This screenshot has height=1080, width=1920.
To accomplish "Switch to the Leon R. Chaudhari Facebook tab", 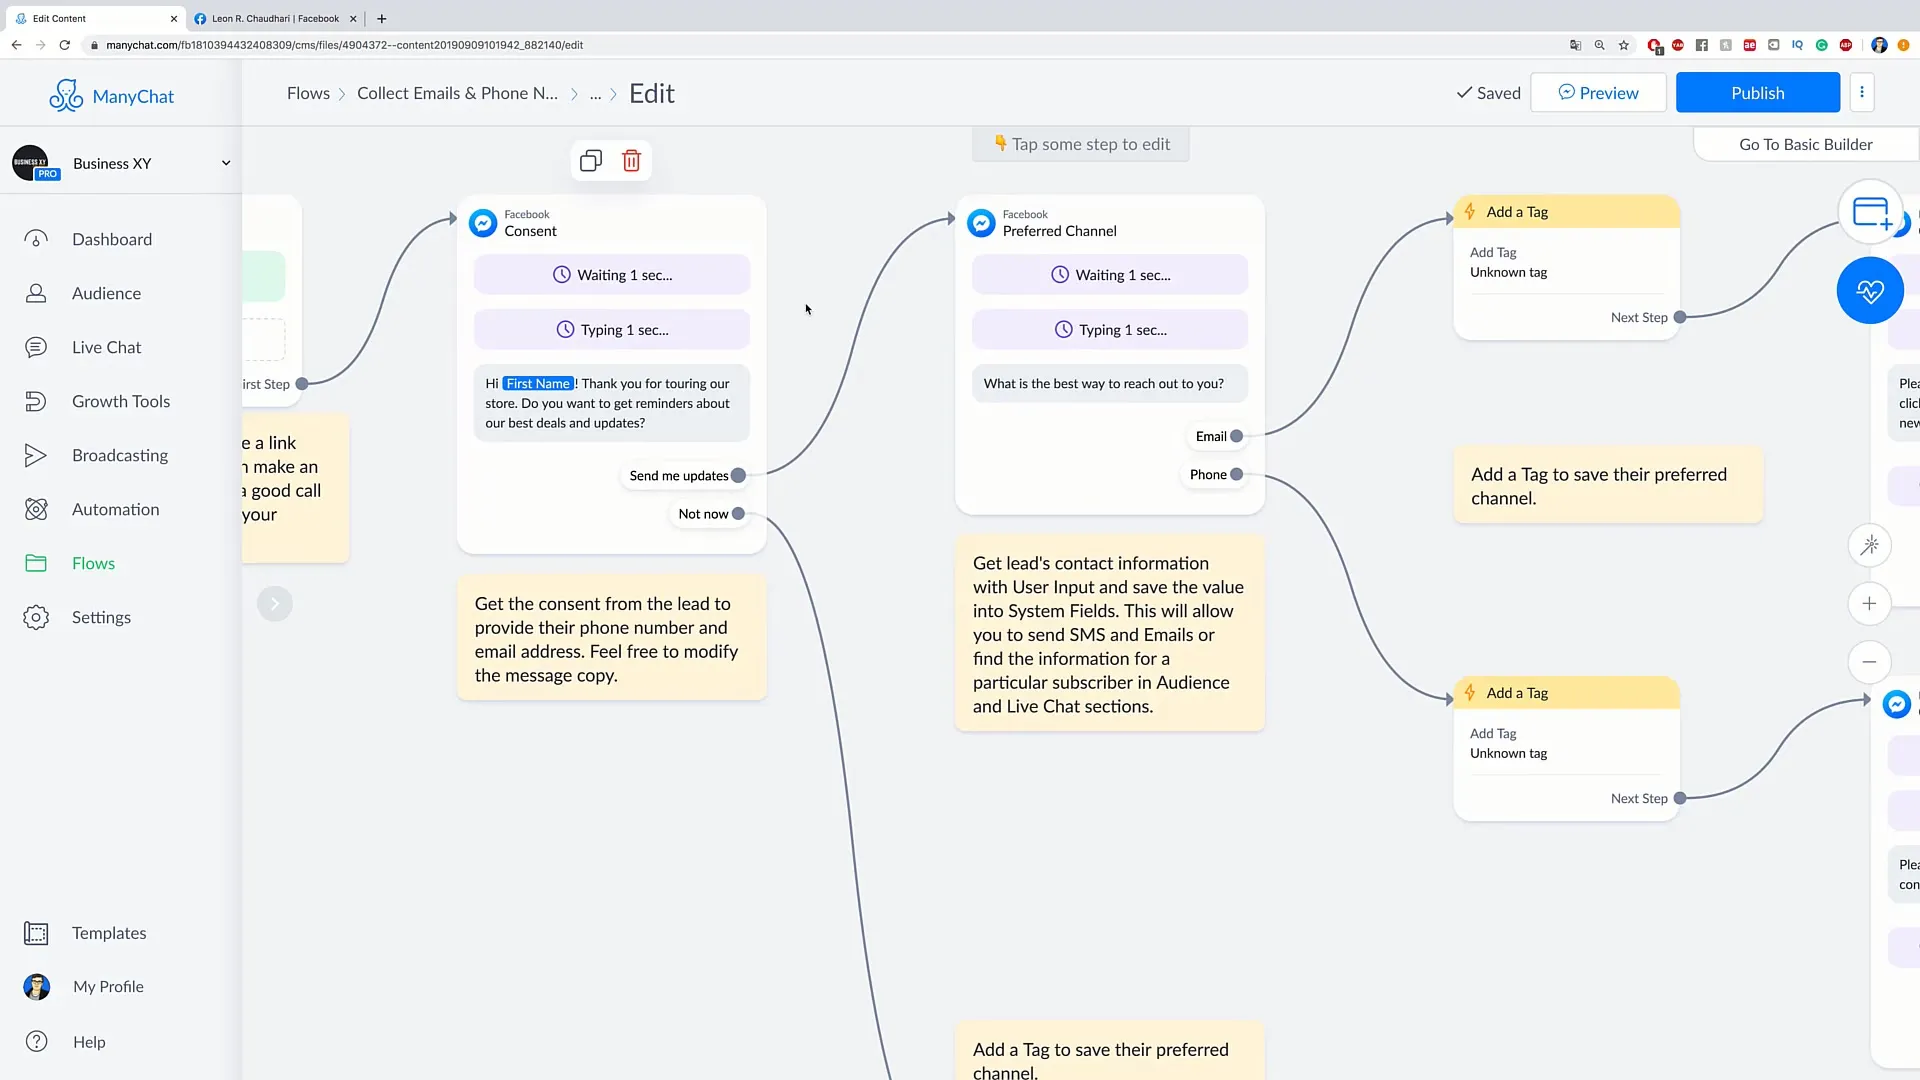I will tap(275, 18).
